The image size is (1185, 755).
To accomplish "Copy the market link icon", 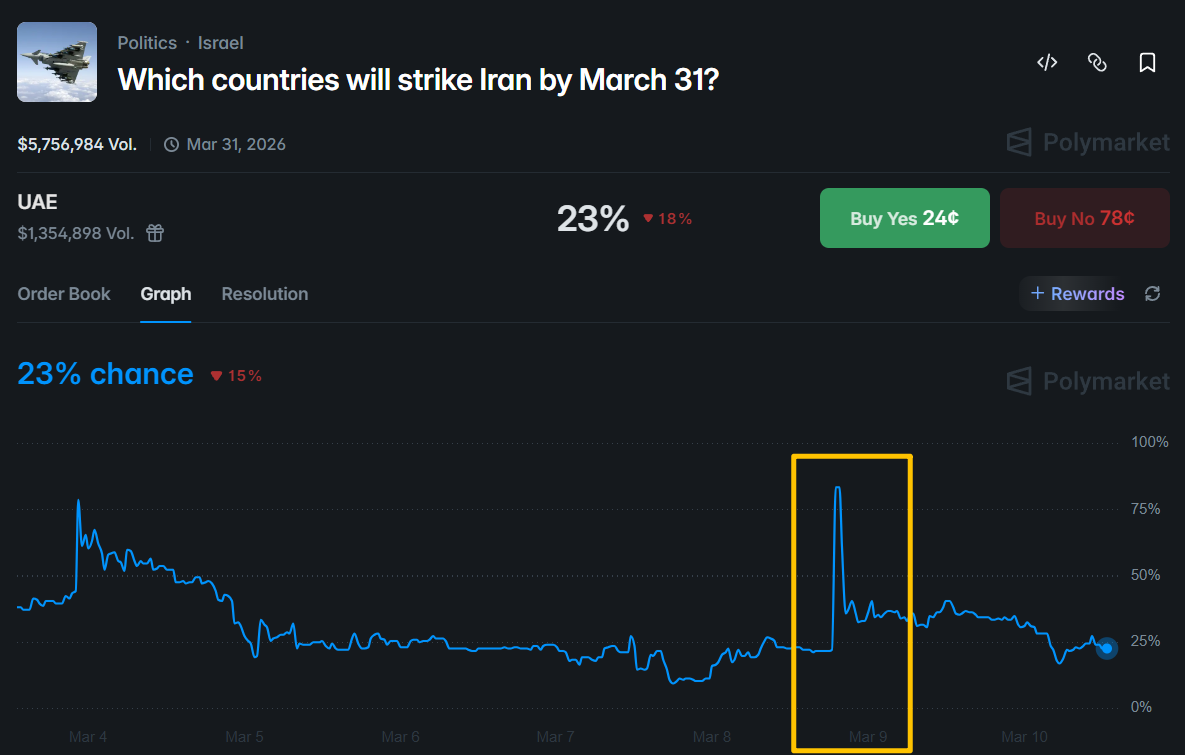I will (1097, 63).
